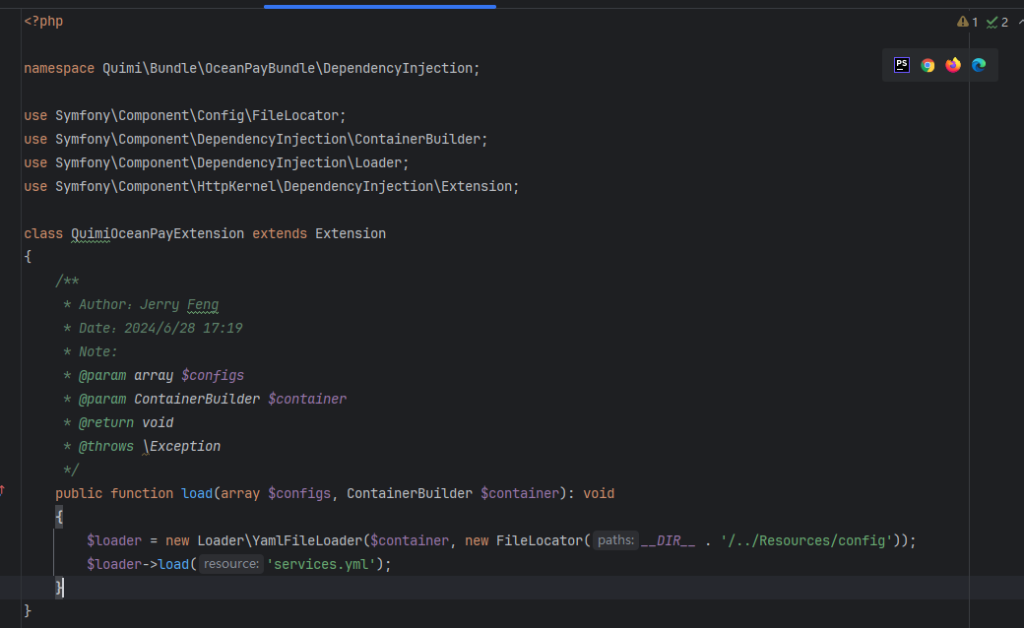Open file in Edge browser

pos(979,65)
